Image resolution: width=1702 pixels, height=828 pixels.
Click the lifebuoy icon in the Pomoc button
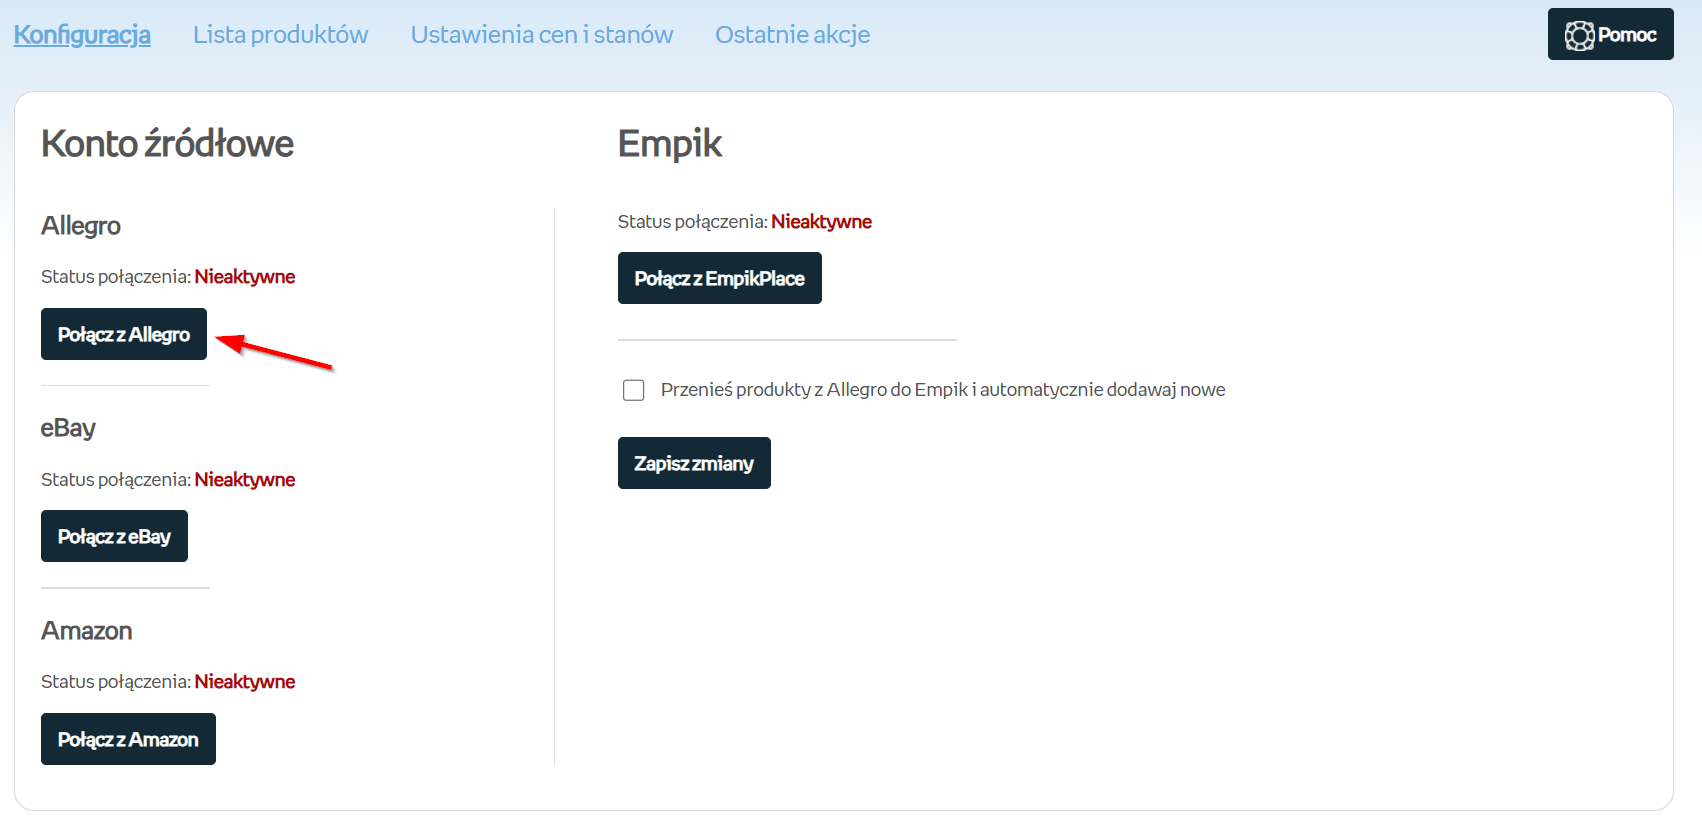(x=1579, y=36)
